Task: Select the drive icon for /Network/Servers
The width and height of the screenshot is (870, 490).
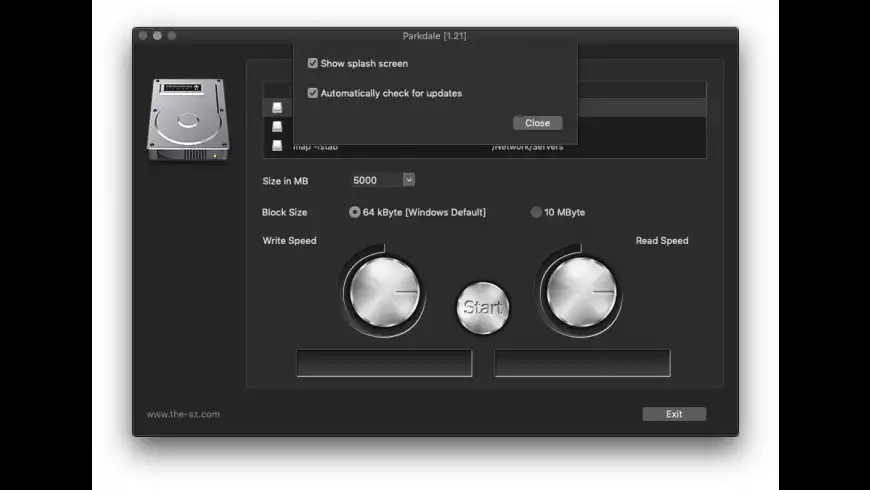Action: tap(277, 145)
